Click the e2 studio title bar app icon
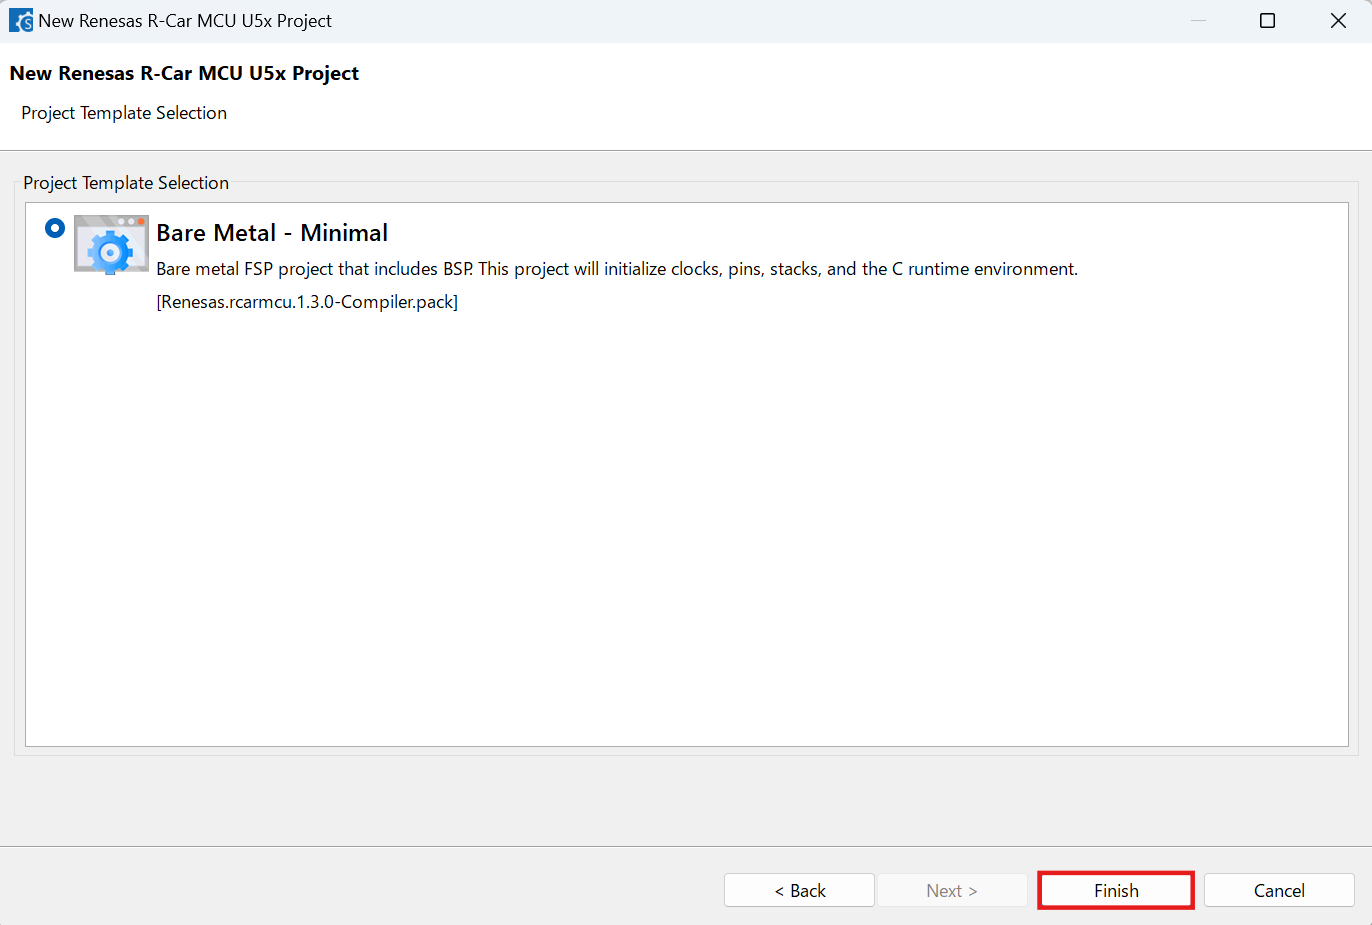This screenshot has height=925, width=1372. (x=21, y=20)
